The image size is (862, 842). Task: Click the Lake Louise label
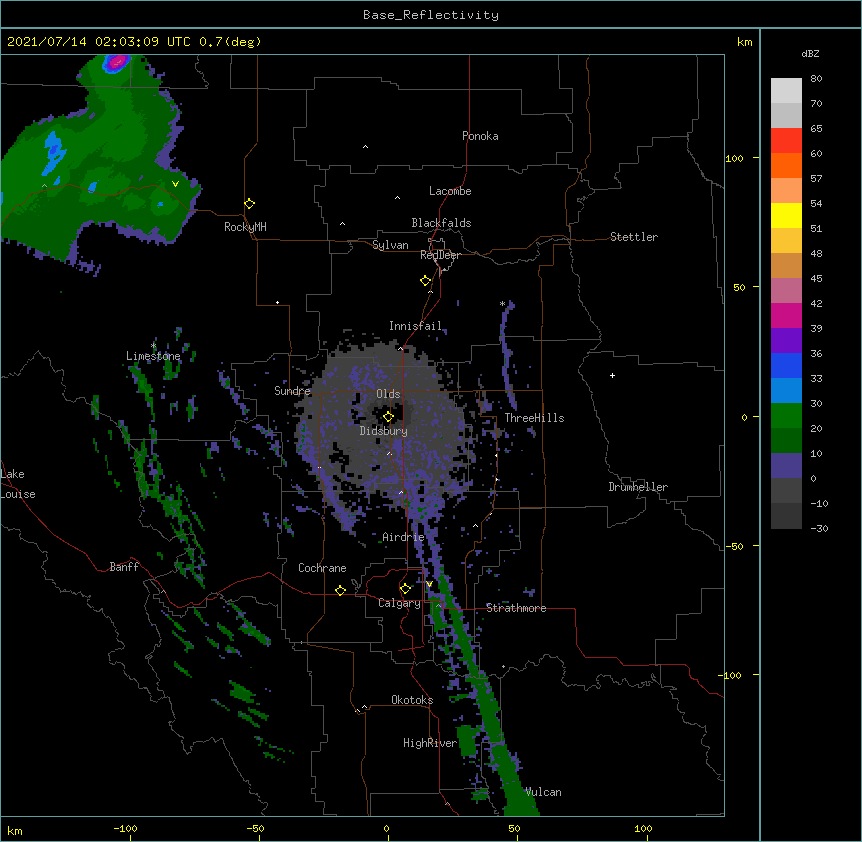tap(18, 484)
